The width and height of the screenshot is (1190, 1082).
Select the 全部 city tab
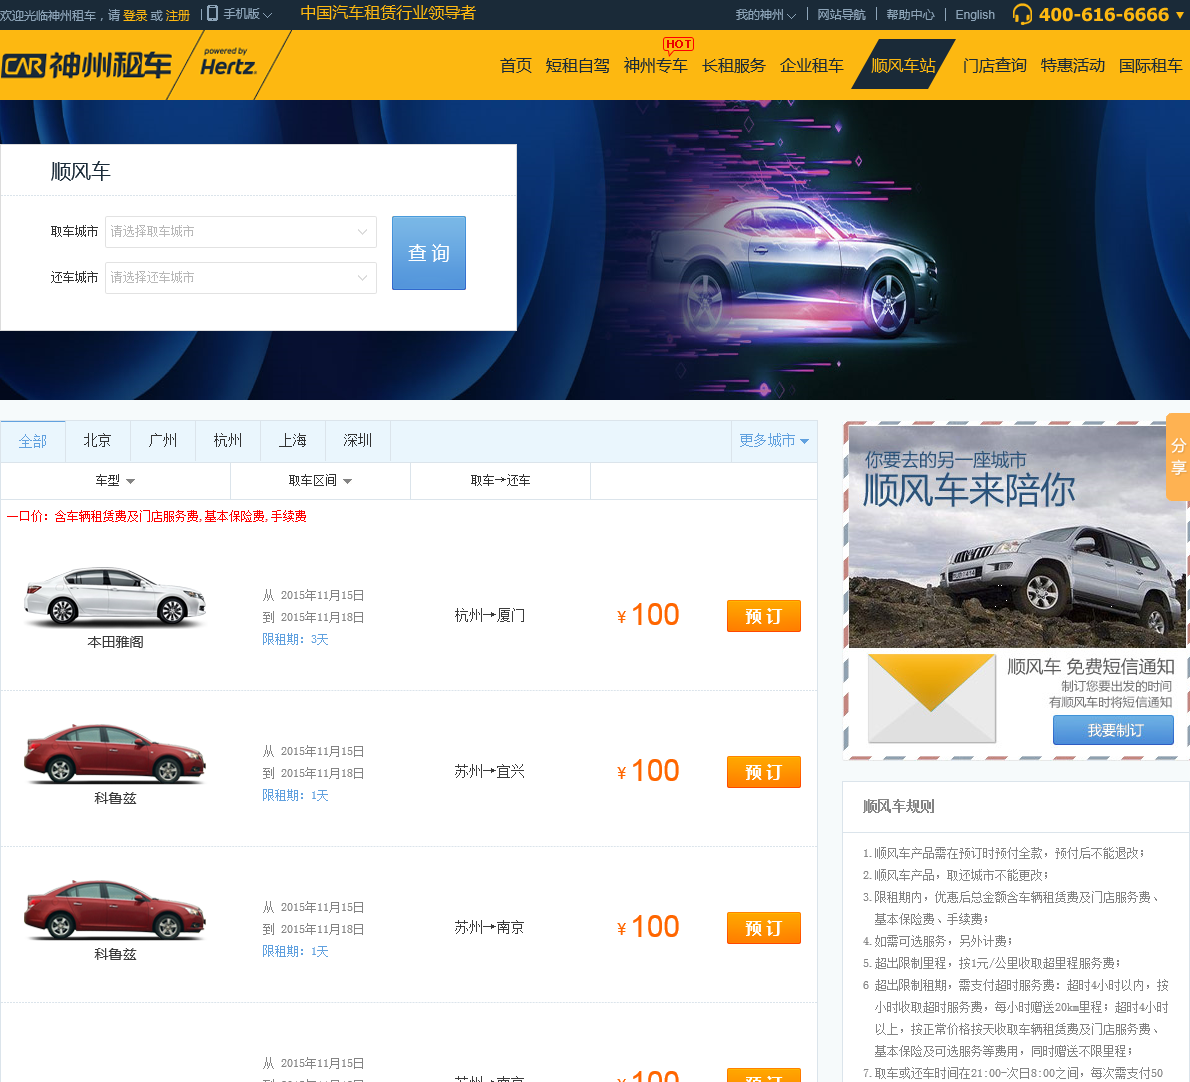[33, 441]
